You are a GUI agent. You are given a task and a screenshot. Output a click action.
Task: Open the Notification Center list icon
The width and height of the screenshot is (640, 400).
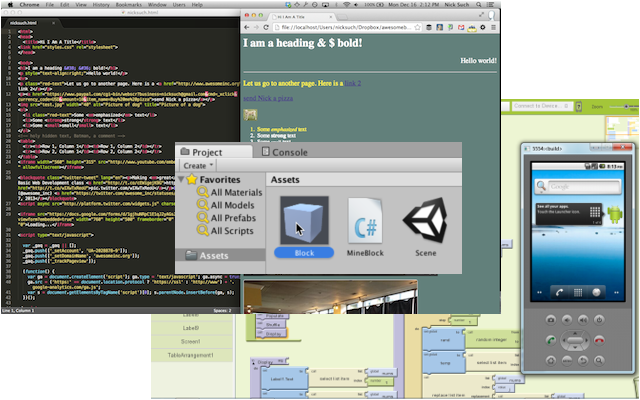(492, 4)
